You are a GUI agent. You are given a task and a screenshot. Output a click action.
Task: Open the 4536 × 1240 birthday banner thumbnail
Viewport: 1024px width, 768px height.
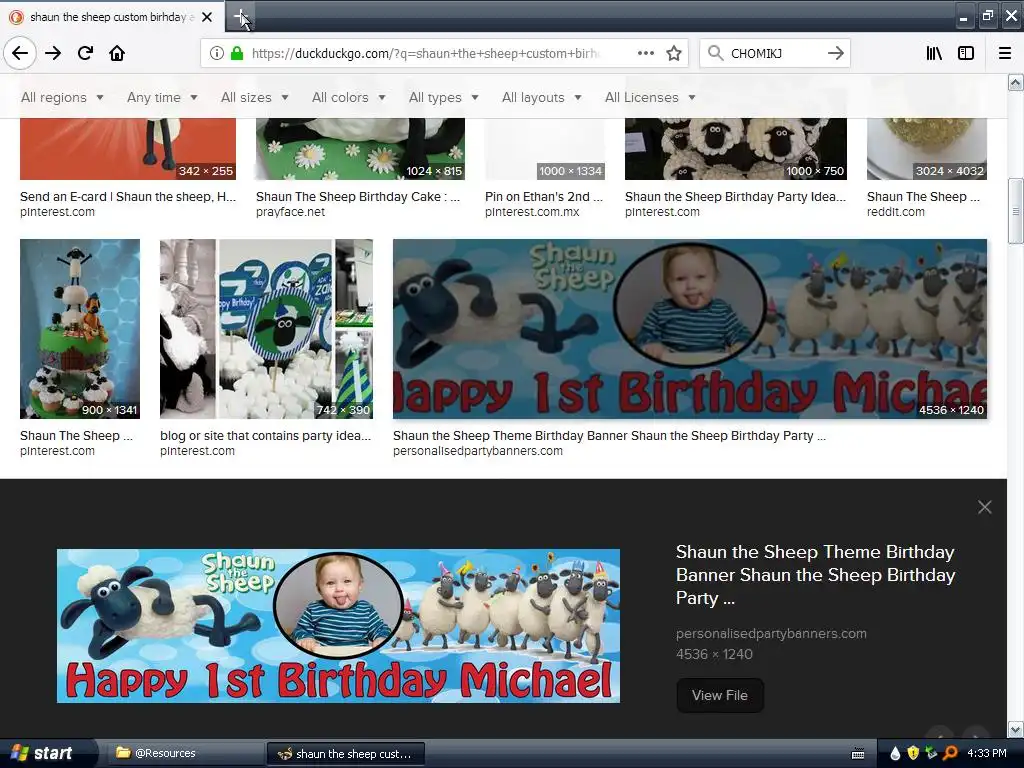point(690,328)
